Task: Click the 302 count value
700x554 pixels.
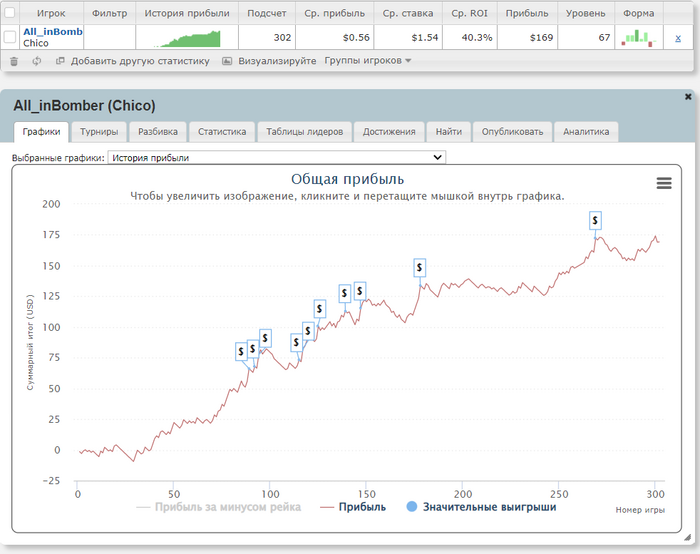Action: click(282, 37)
